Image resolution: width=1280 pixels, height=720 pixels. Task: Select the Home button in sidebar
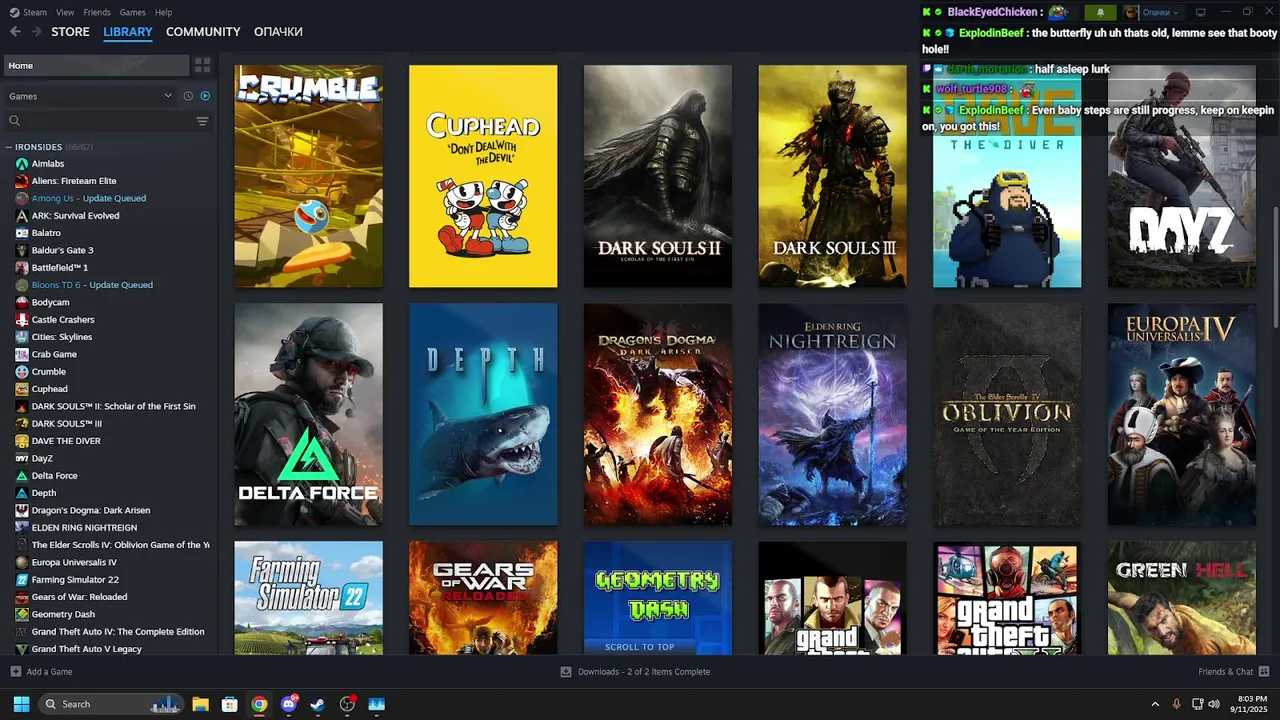point(96,65)
